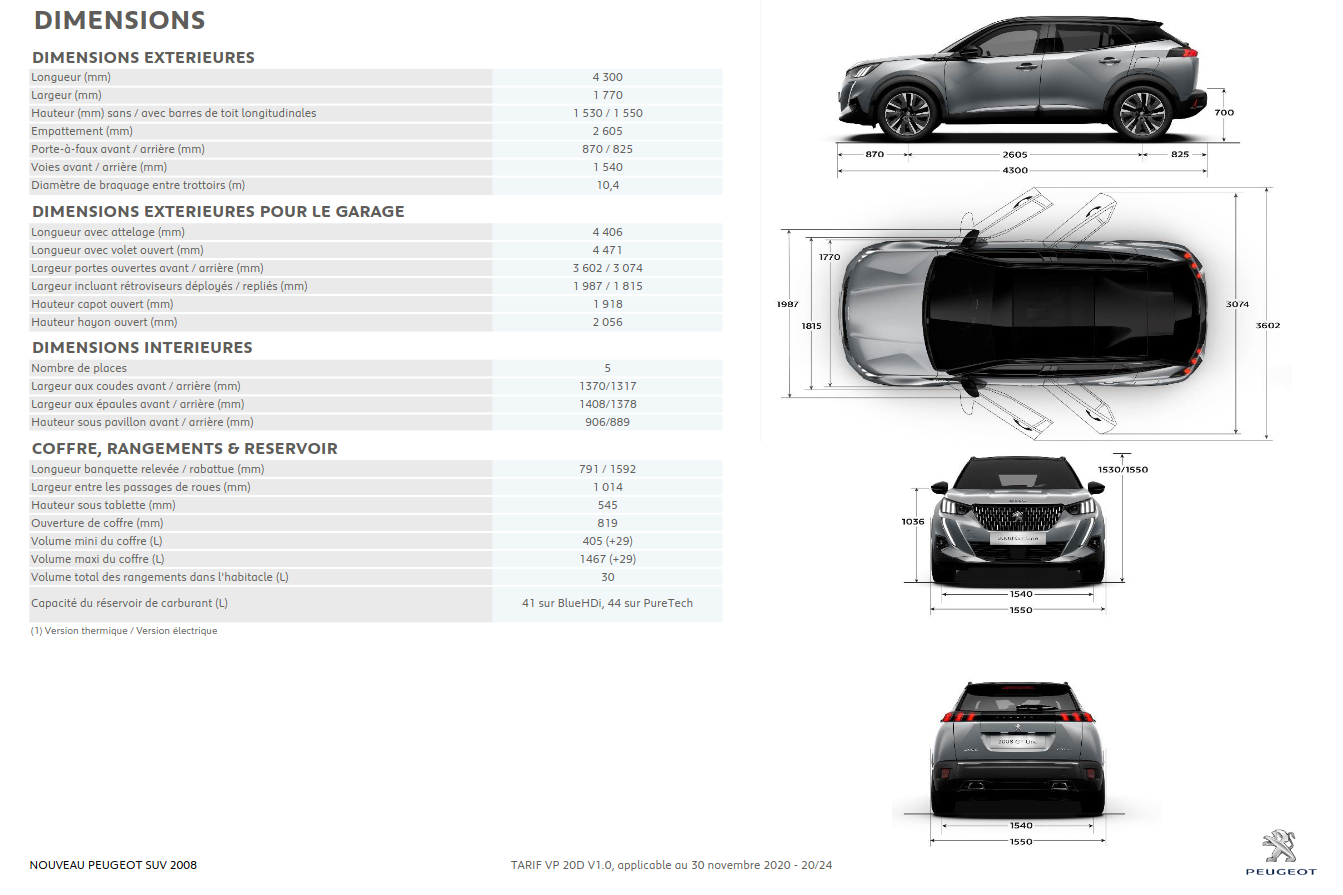Click the value 791 / 1592 in the table
Image resolution: width=1343 pixels, height=895 pixels.
click(607, 469)
